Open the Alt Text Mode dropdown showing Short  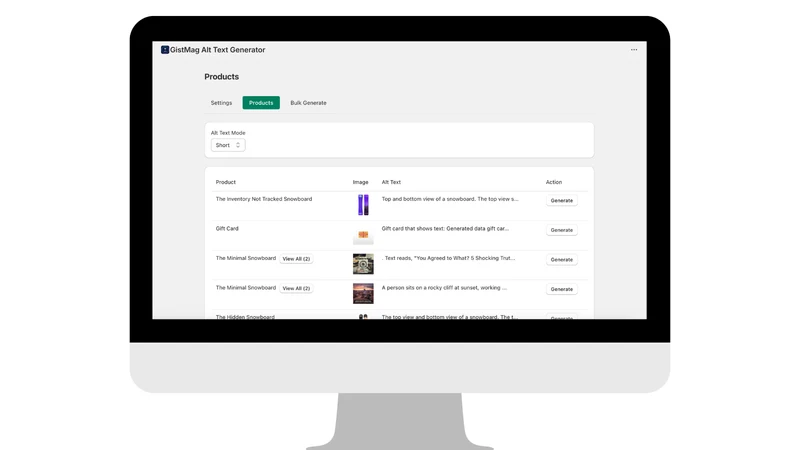point(228,145)
